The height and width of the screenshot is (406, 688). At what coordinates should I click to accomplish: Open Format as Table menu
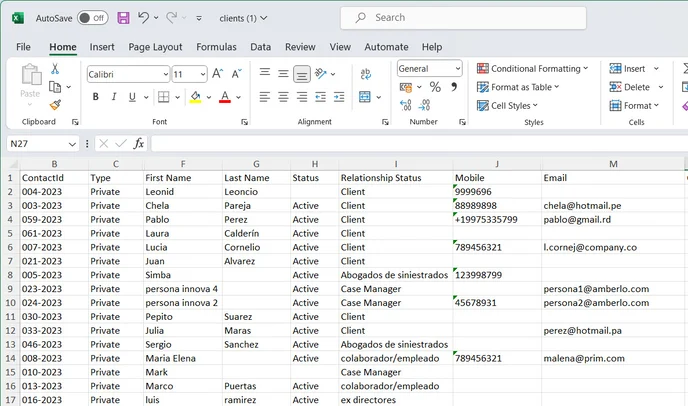pos(518,87)
